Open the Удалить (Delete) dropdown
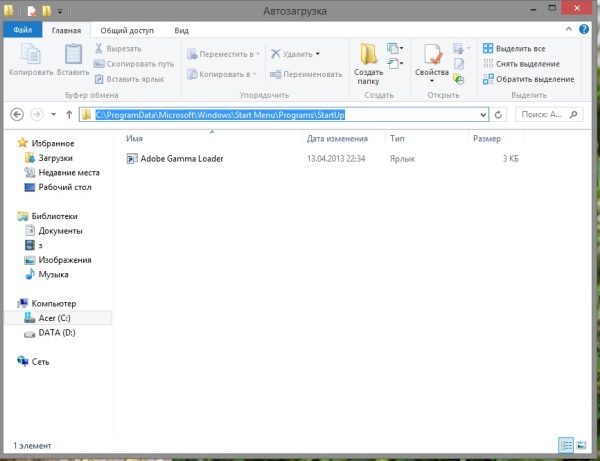The height and width of the screenshot is (461, 600). tap(295, 54)
